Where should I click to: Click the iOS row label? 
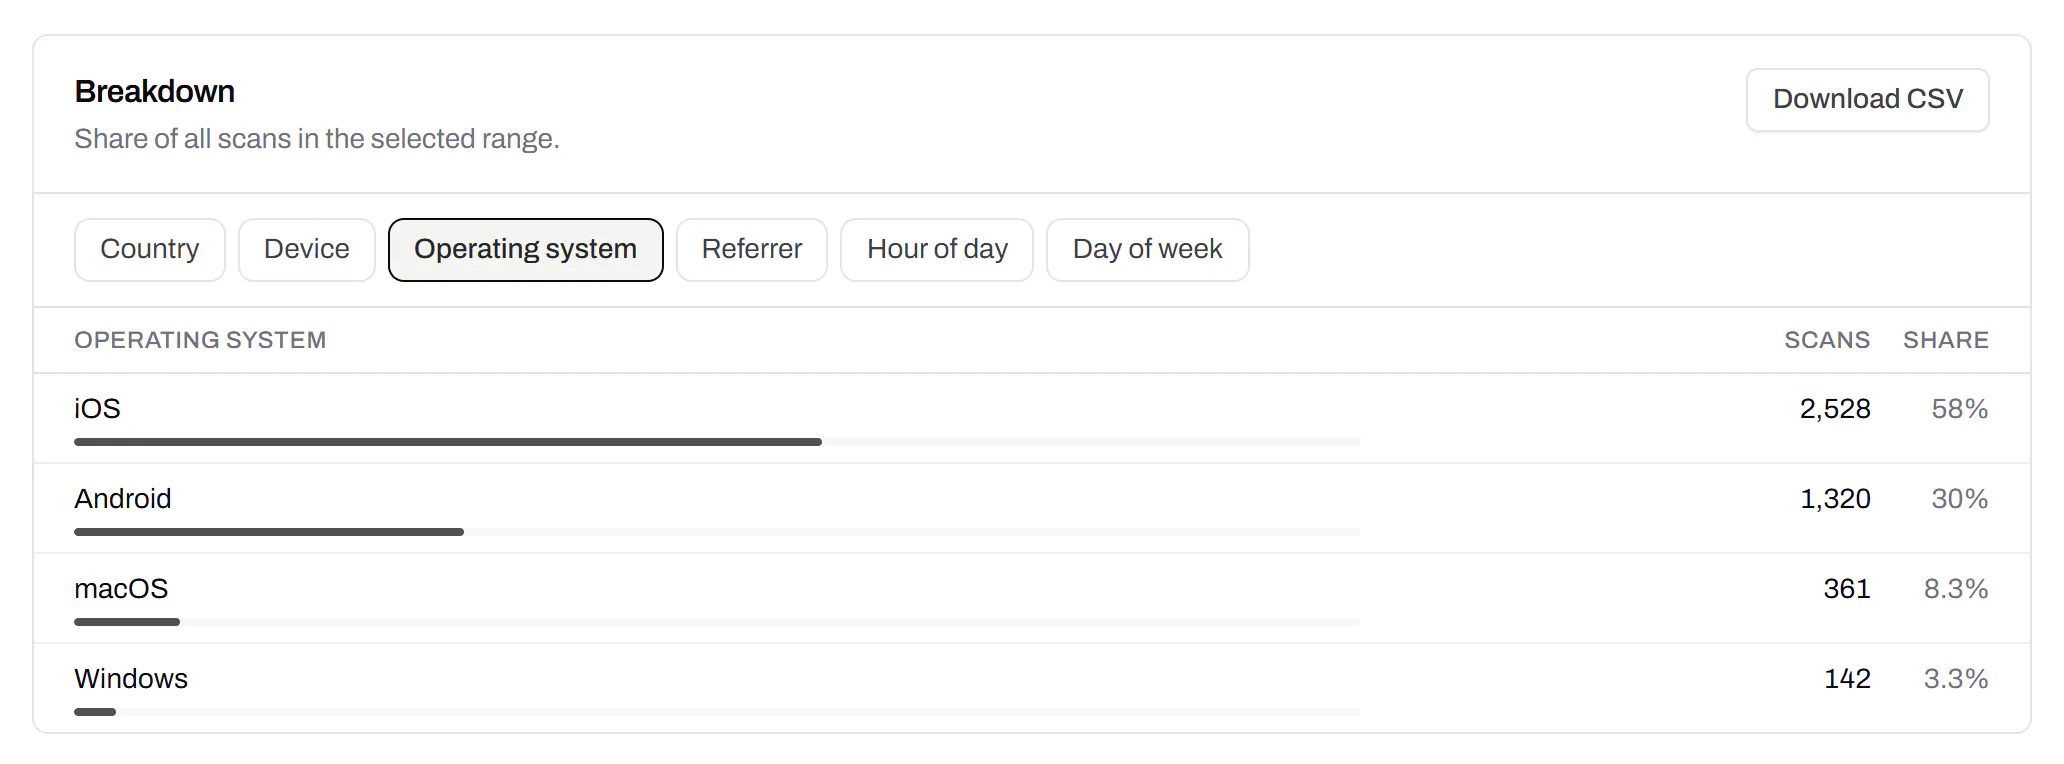97,409
